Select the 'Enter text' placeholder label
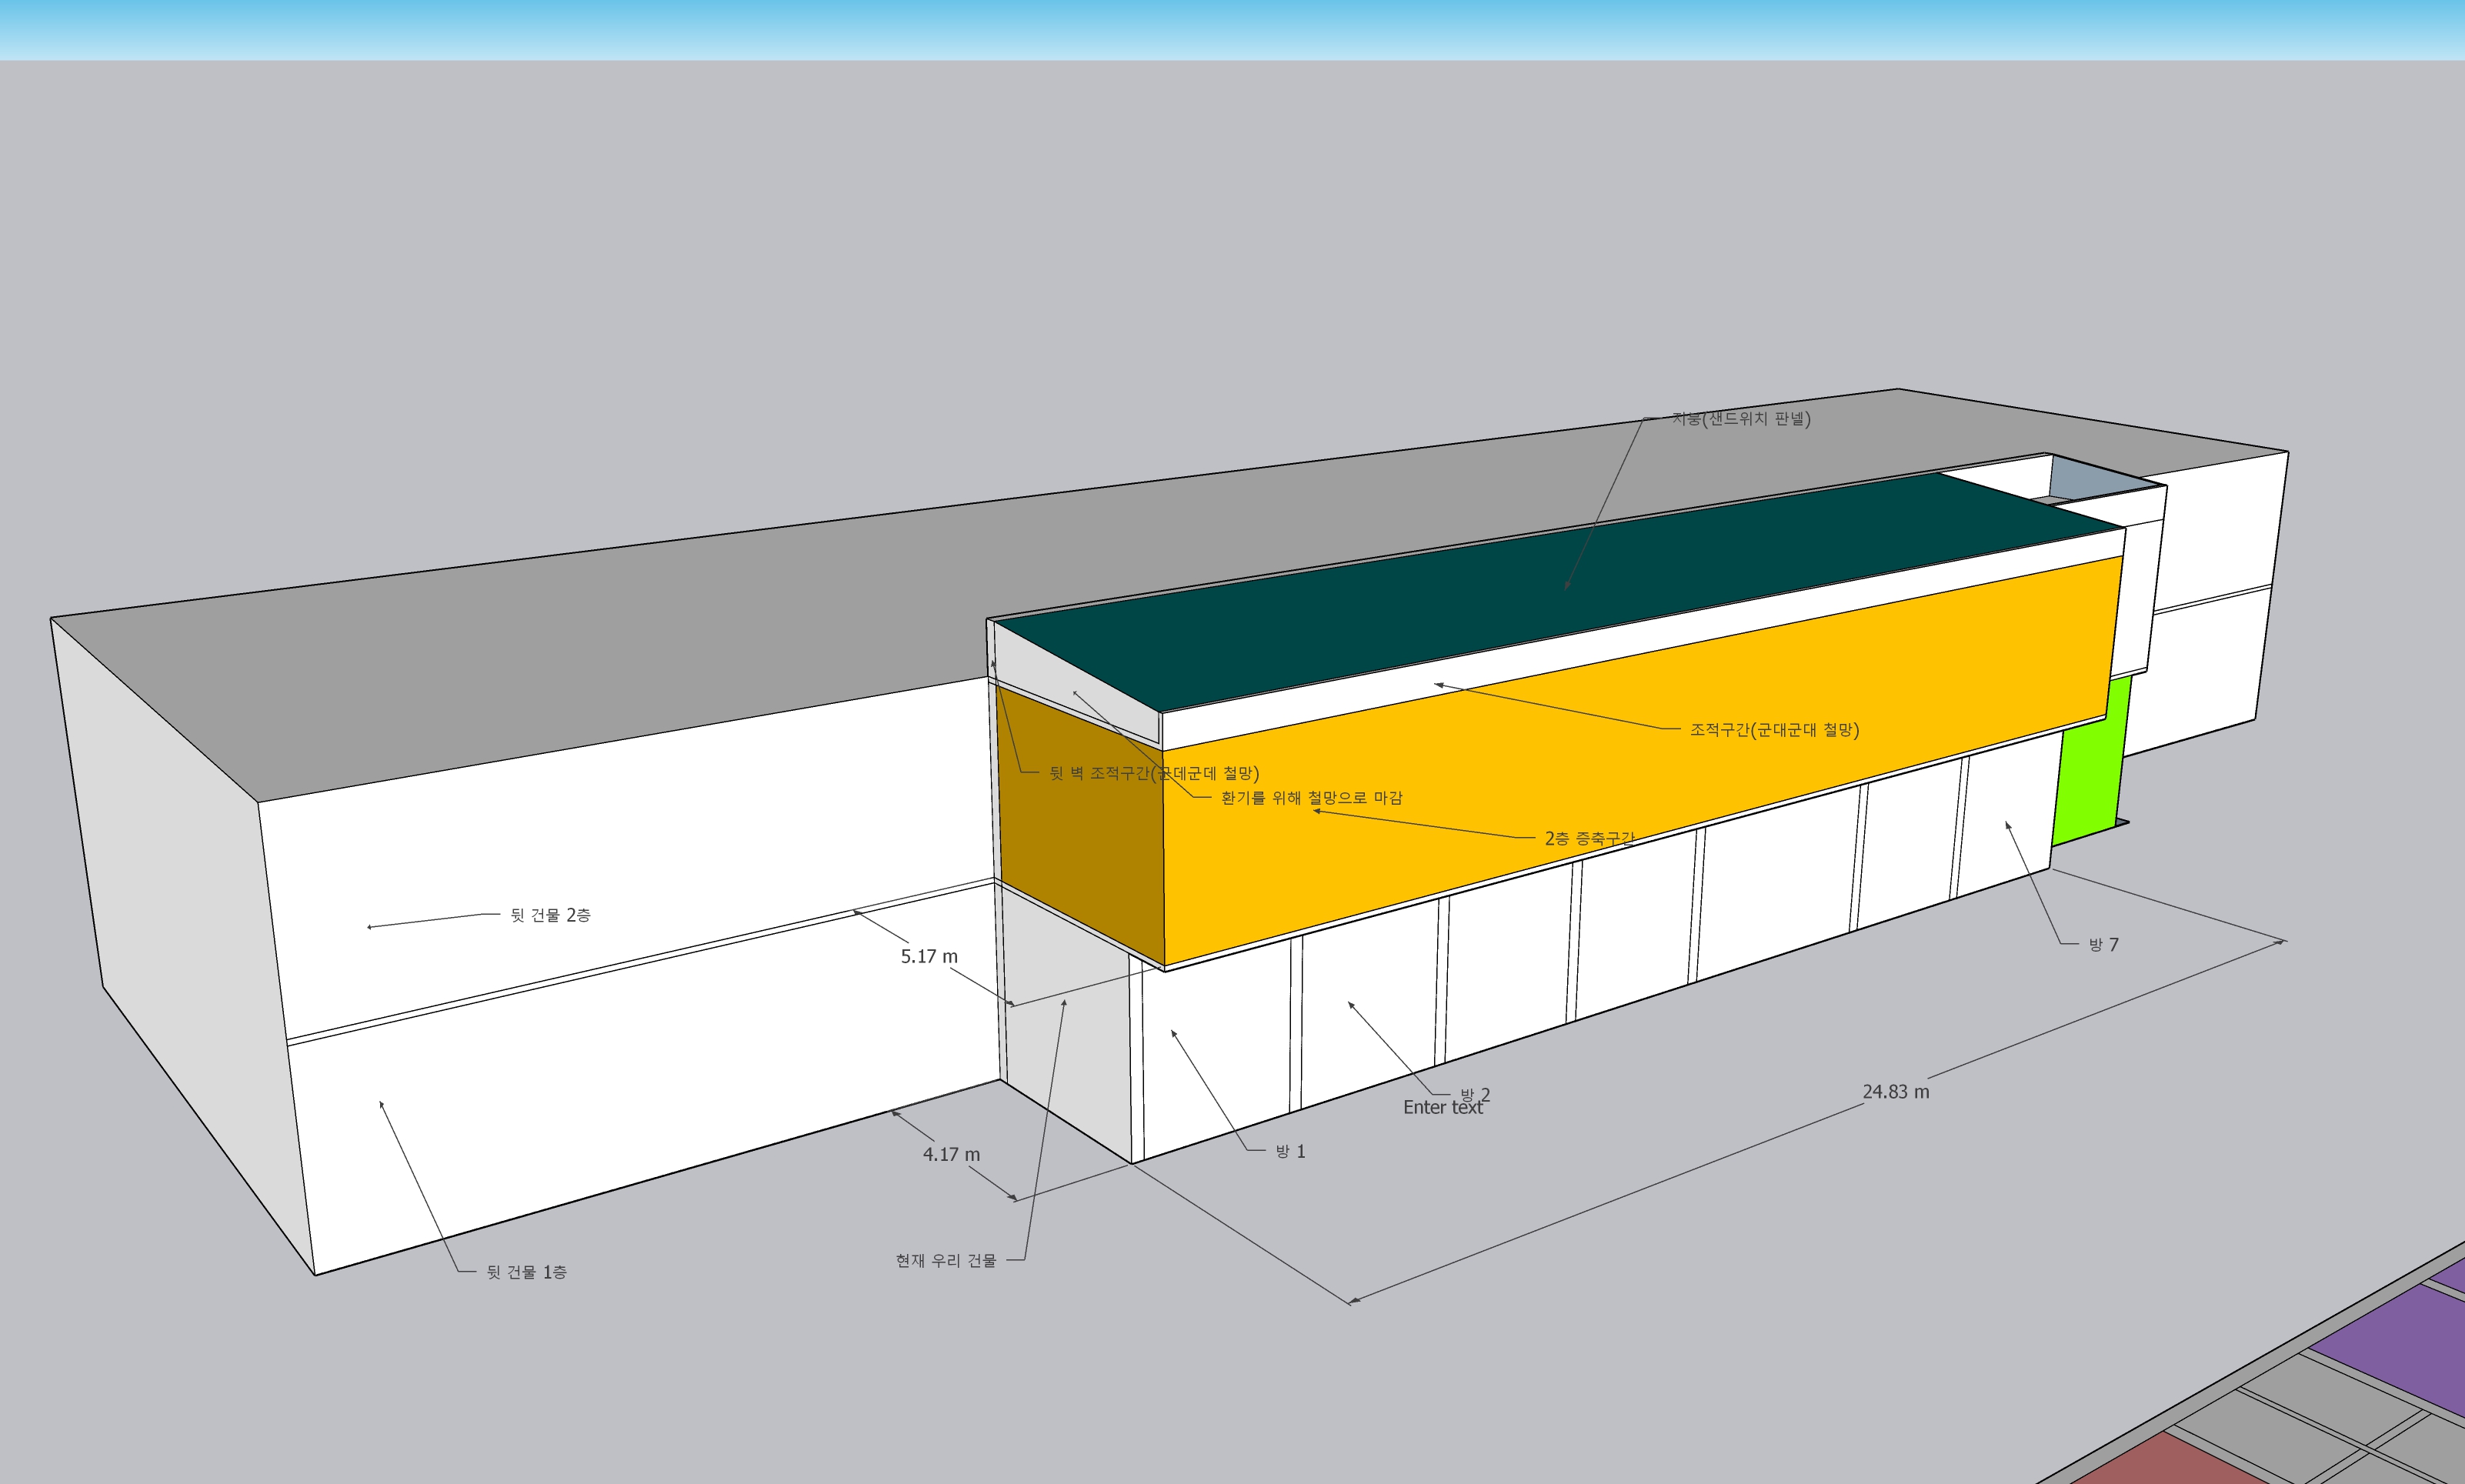Viewport: 2465px width, 1484px height. click(1442, 1108)
